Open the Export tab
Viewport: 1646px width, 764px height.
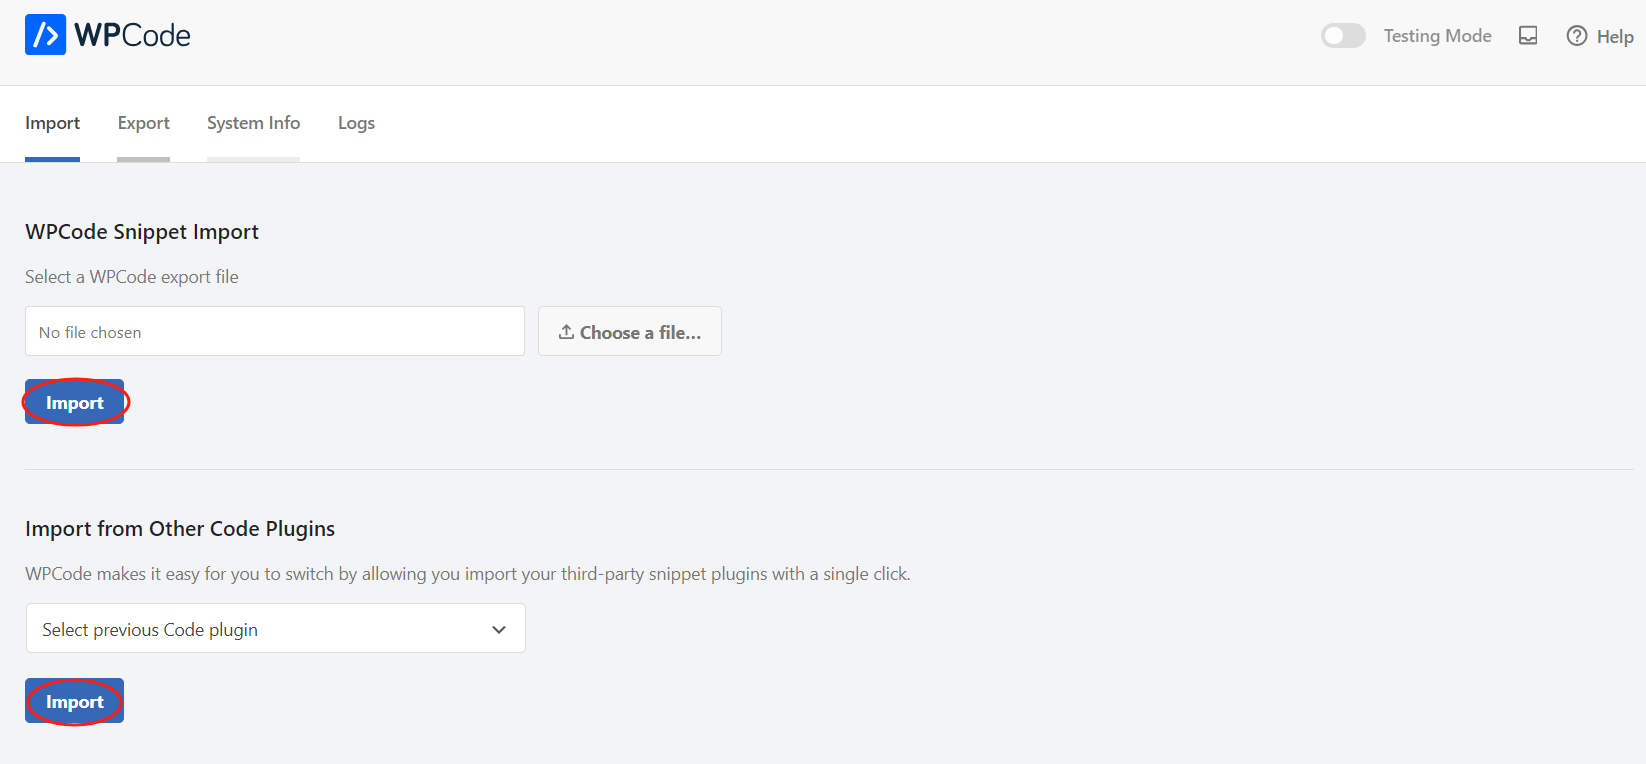[x=143, y=123]
